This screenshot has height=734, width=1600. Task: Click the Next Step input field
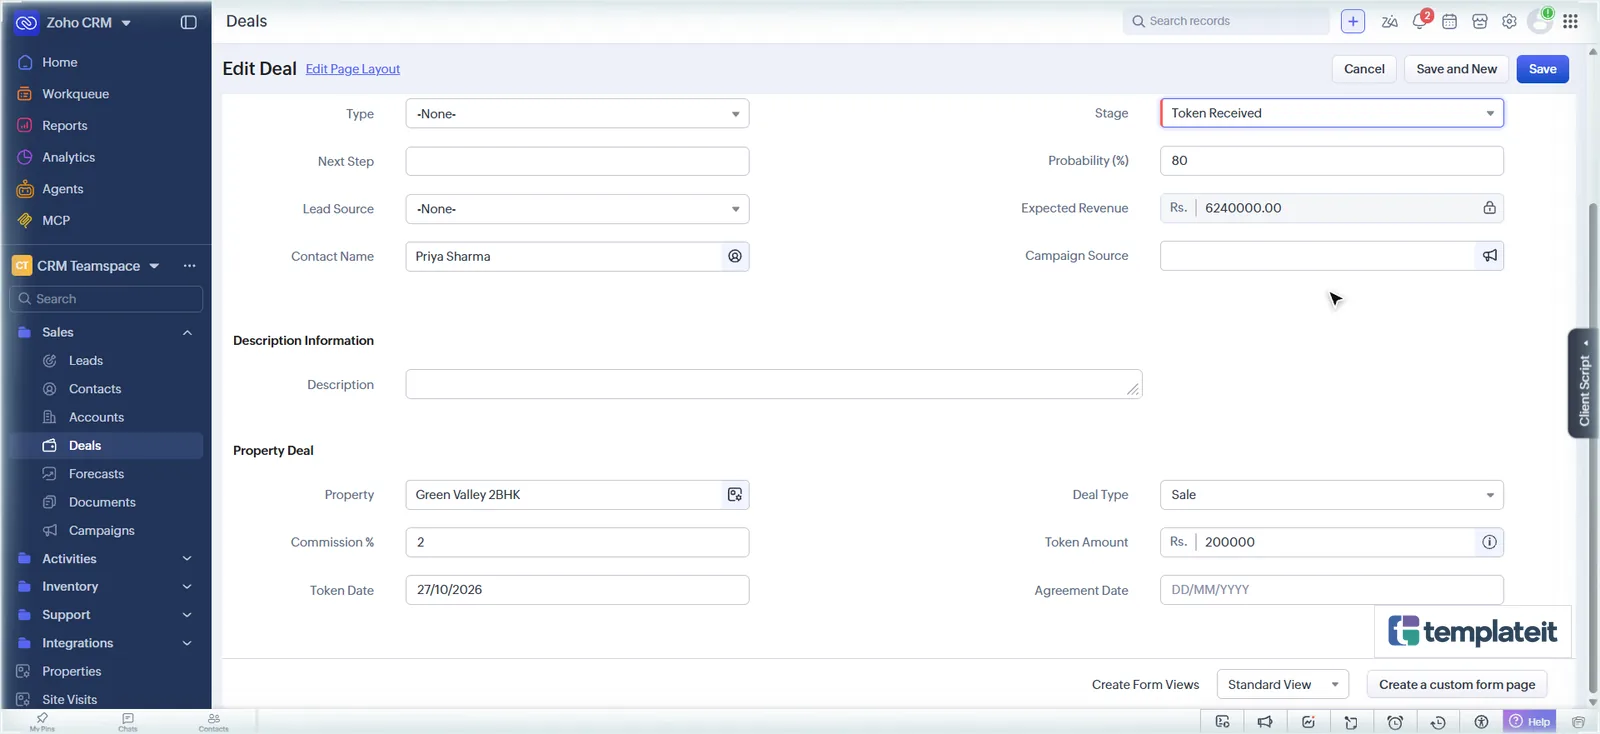[x=577, y=161]
